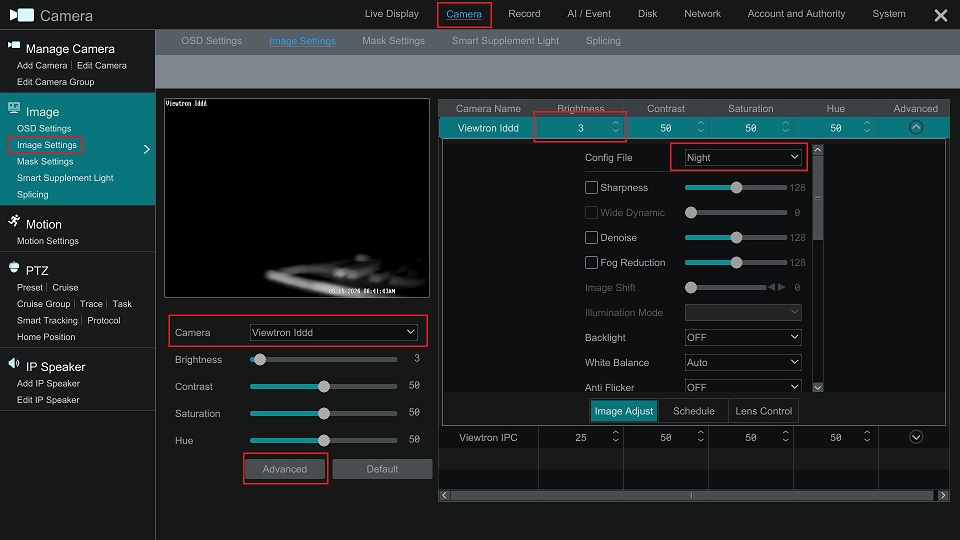Click the camera logo icon beside title
The width and height of the screenshot is (960, 540).
pos(22,15)
